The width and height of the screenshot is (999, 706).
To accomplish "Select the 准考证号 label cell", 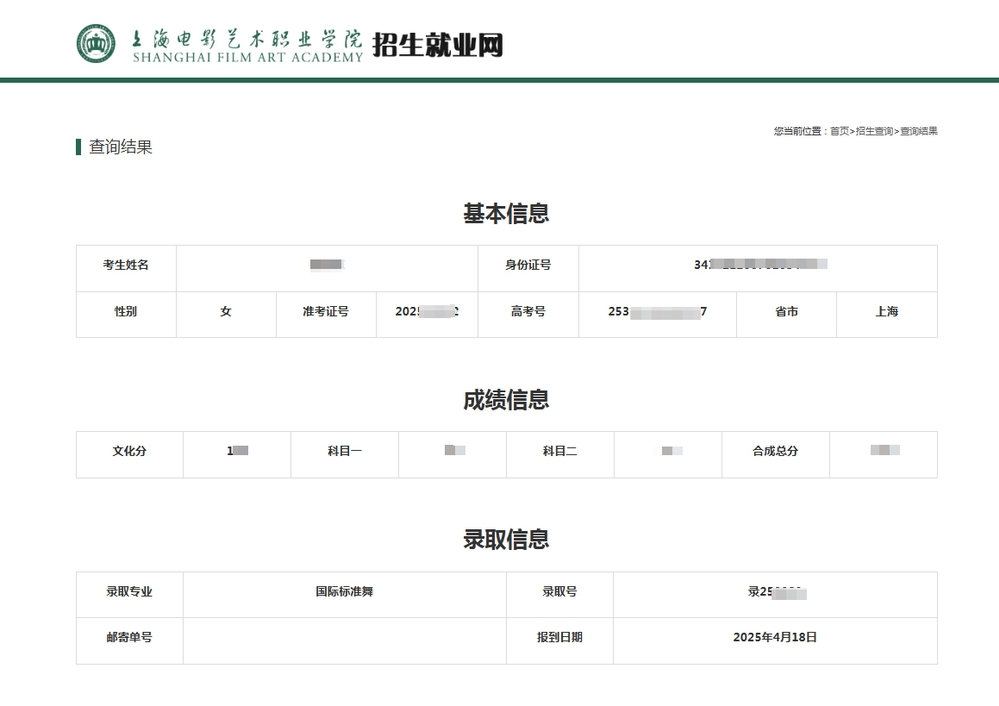I will coord(326,312).
